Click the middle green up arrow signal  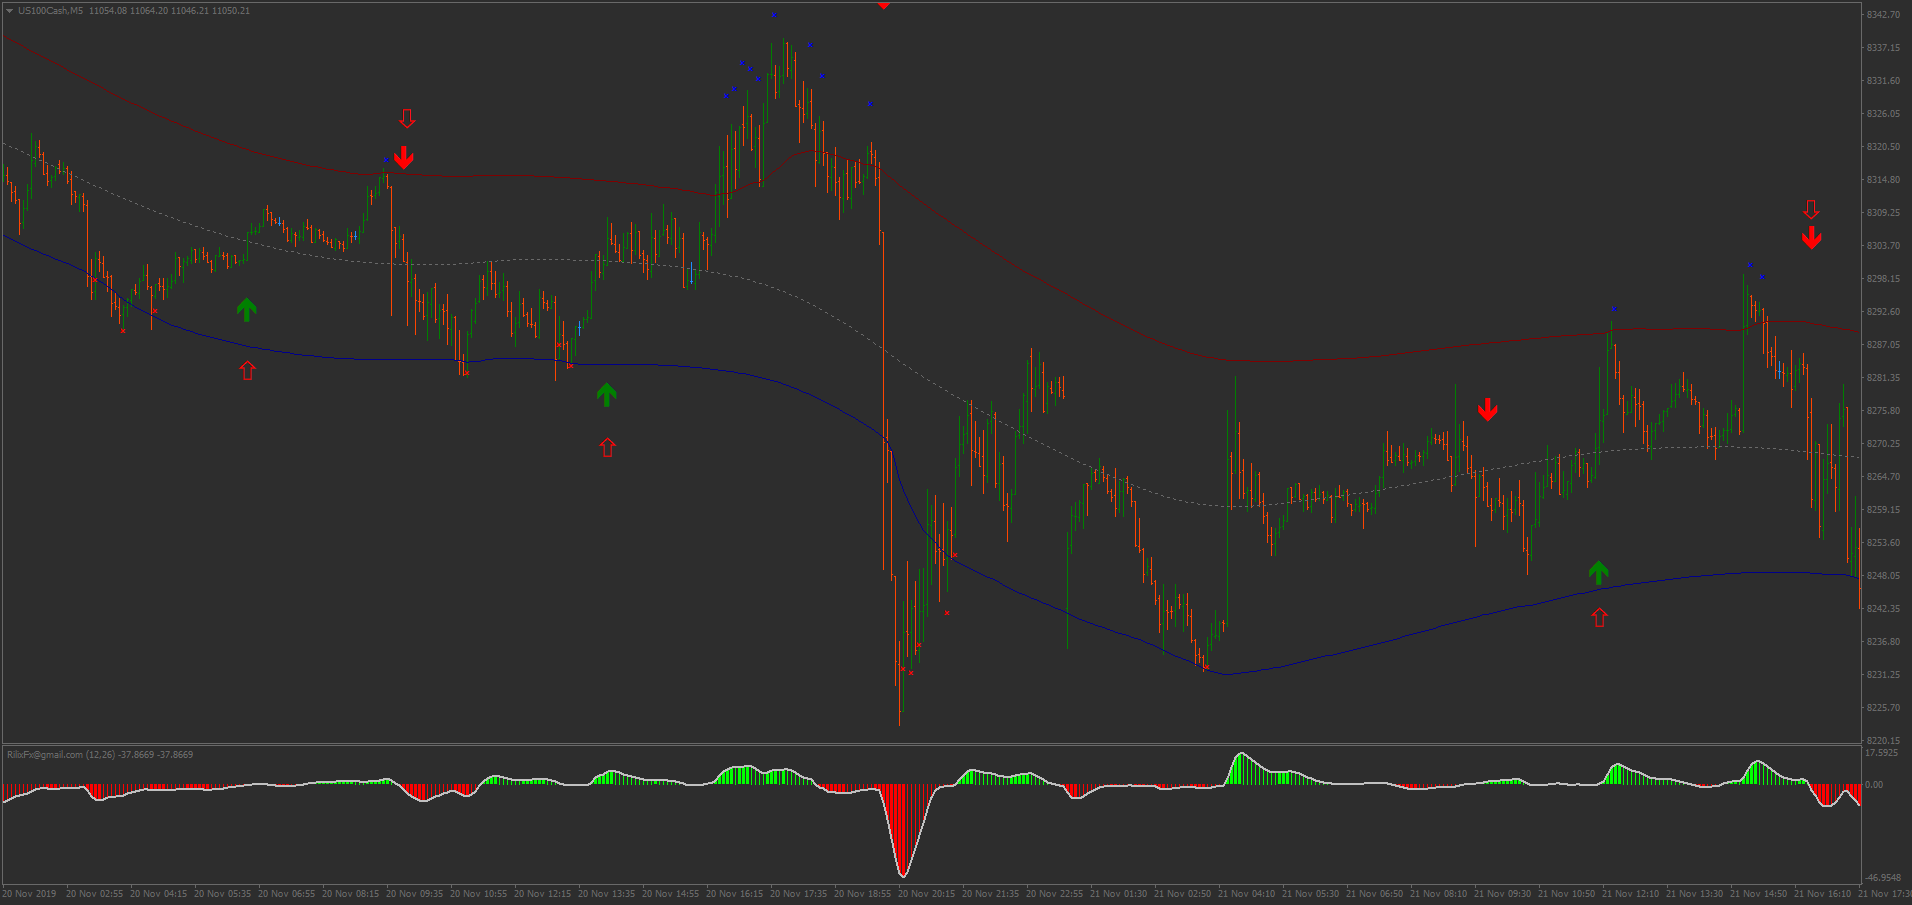pos(606,395)
